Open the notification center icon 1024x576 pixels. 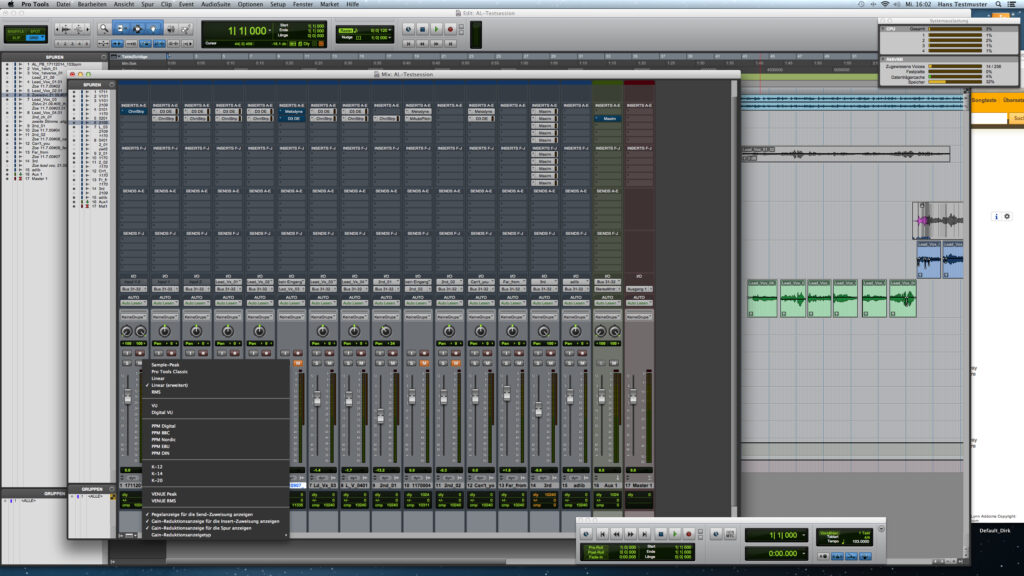click(x=1012, y=4)
